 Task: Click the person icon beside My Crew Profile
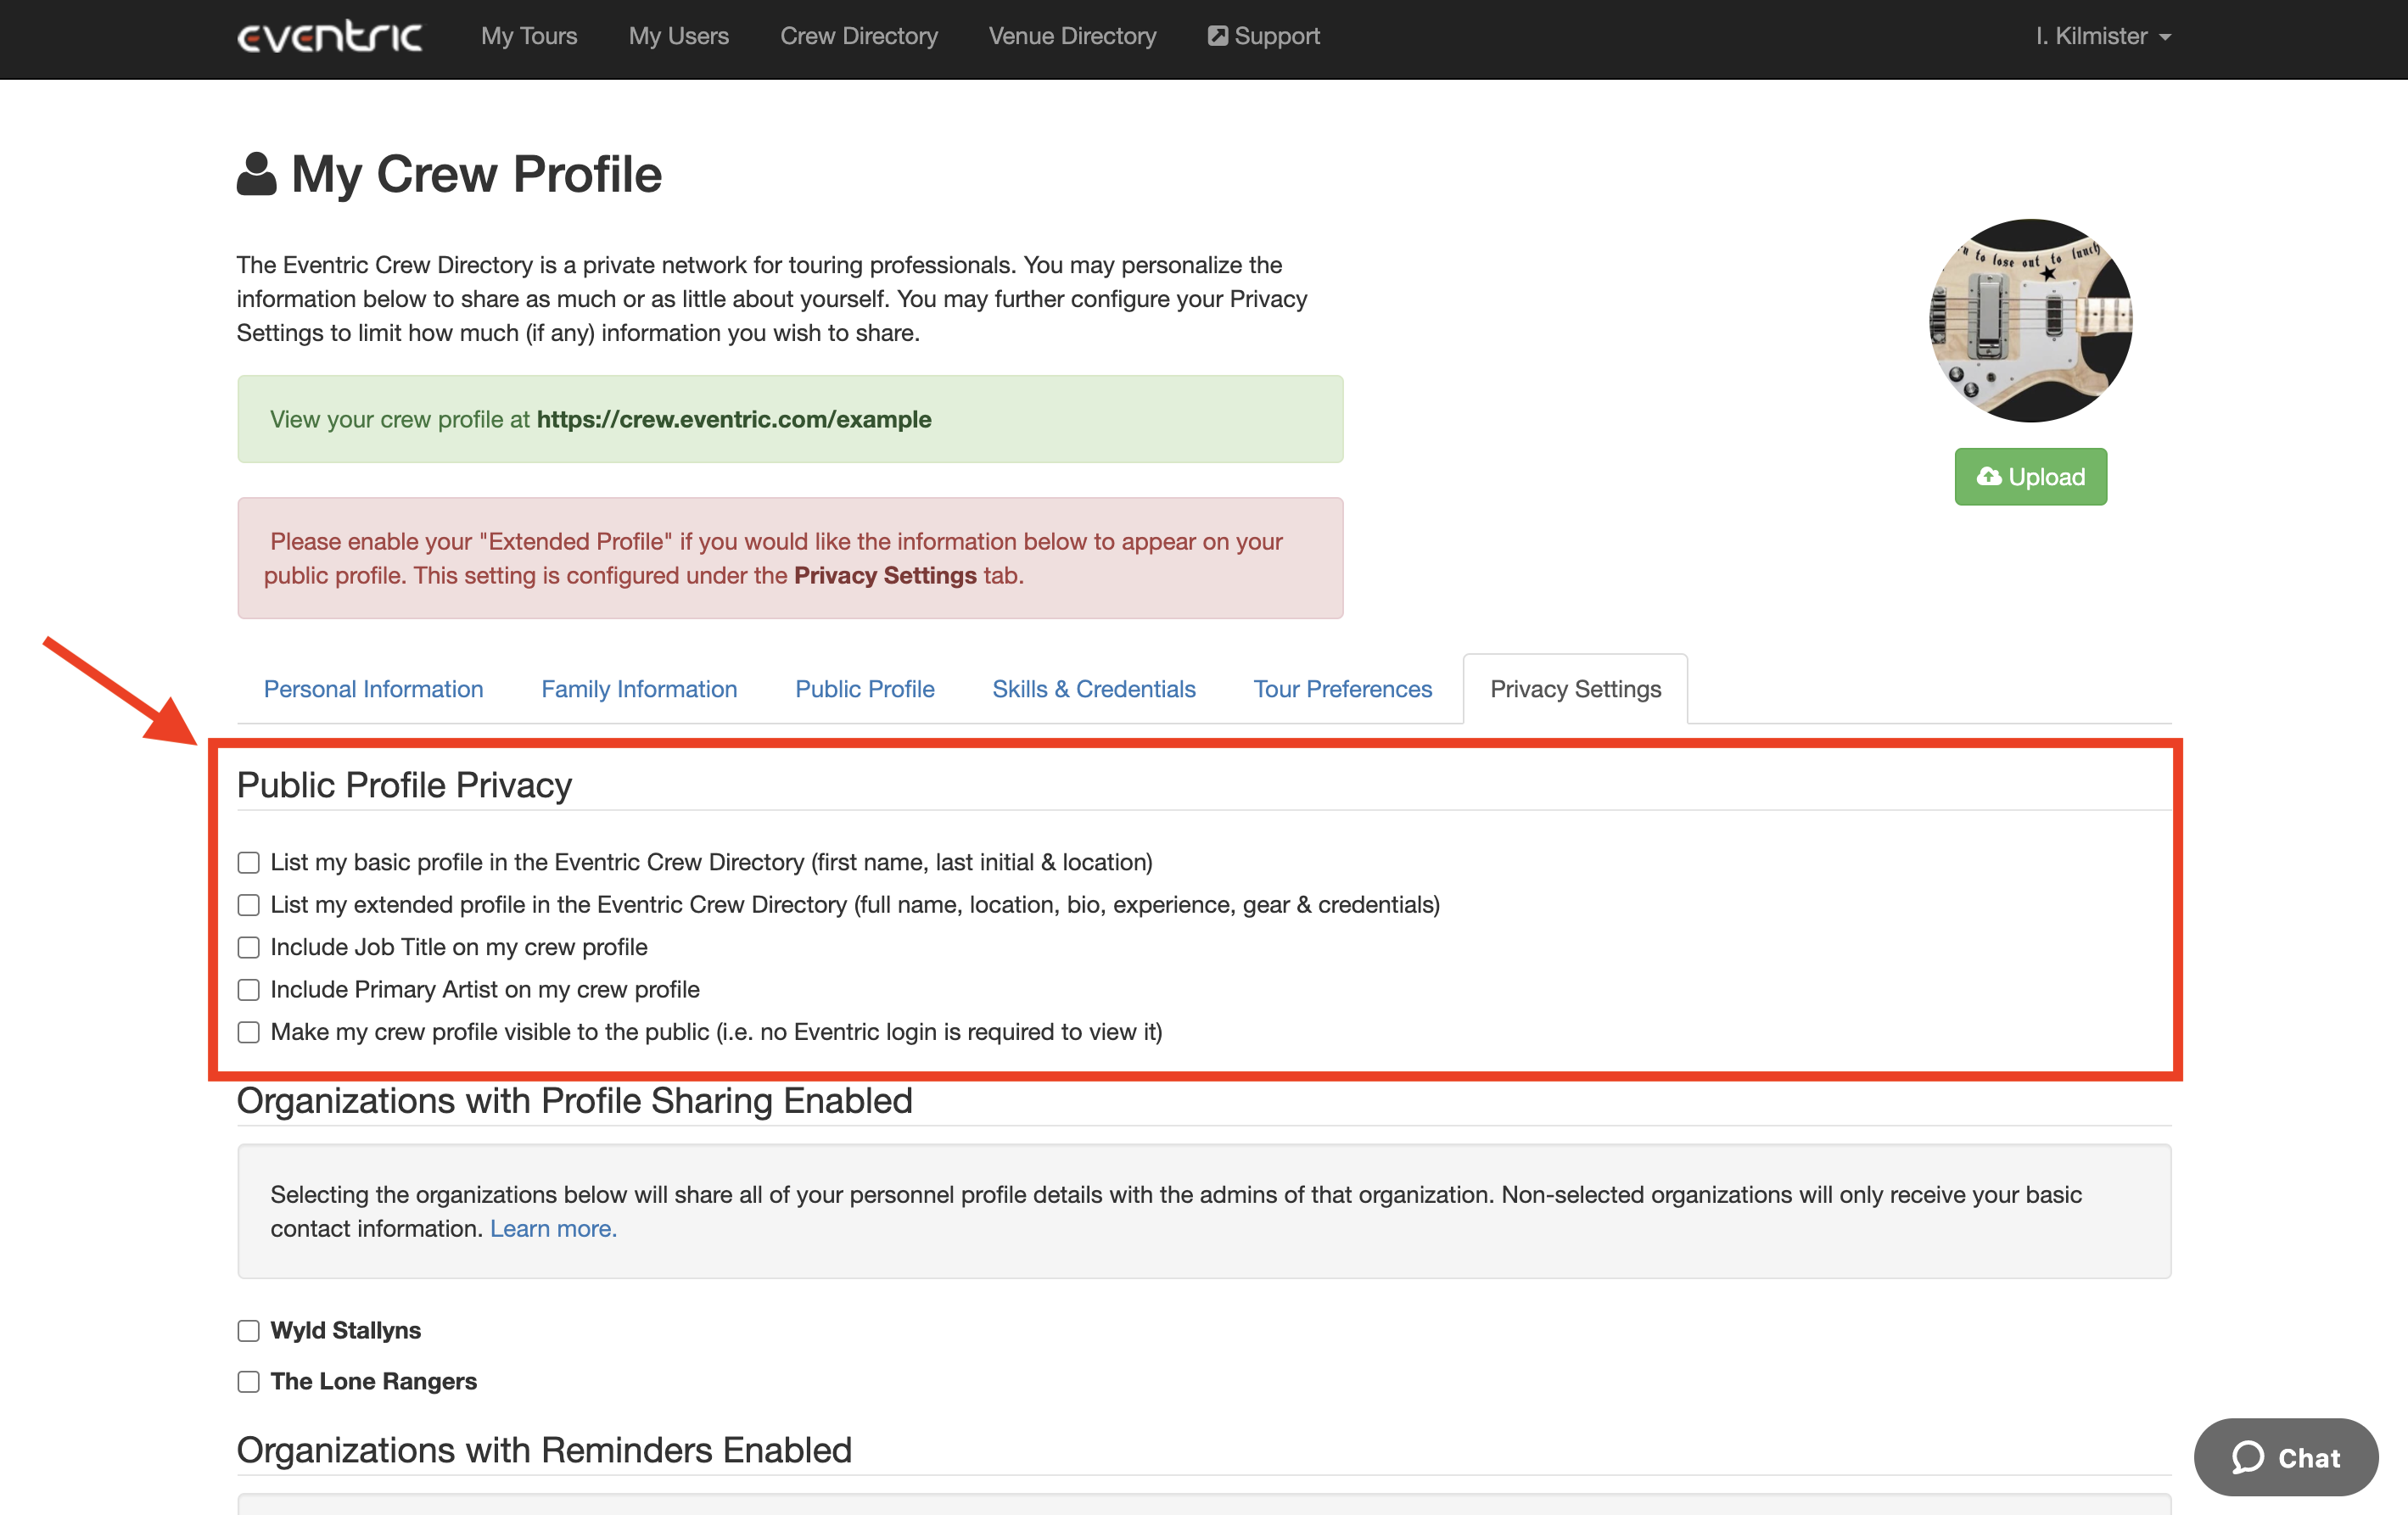click(x=256, y=174)
